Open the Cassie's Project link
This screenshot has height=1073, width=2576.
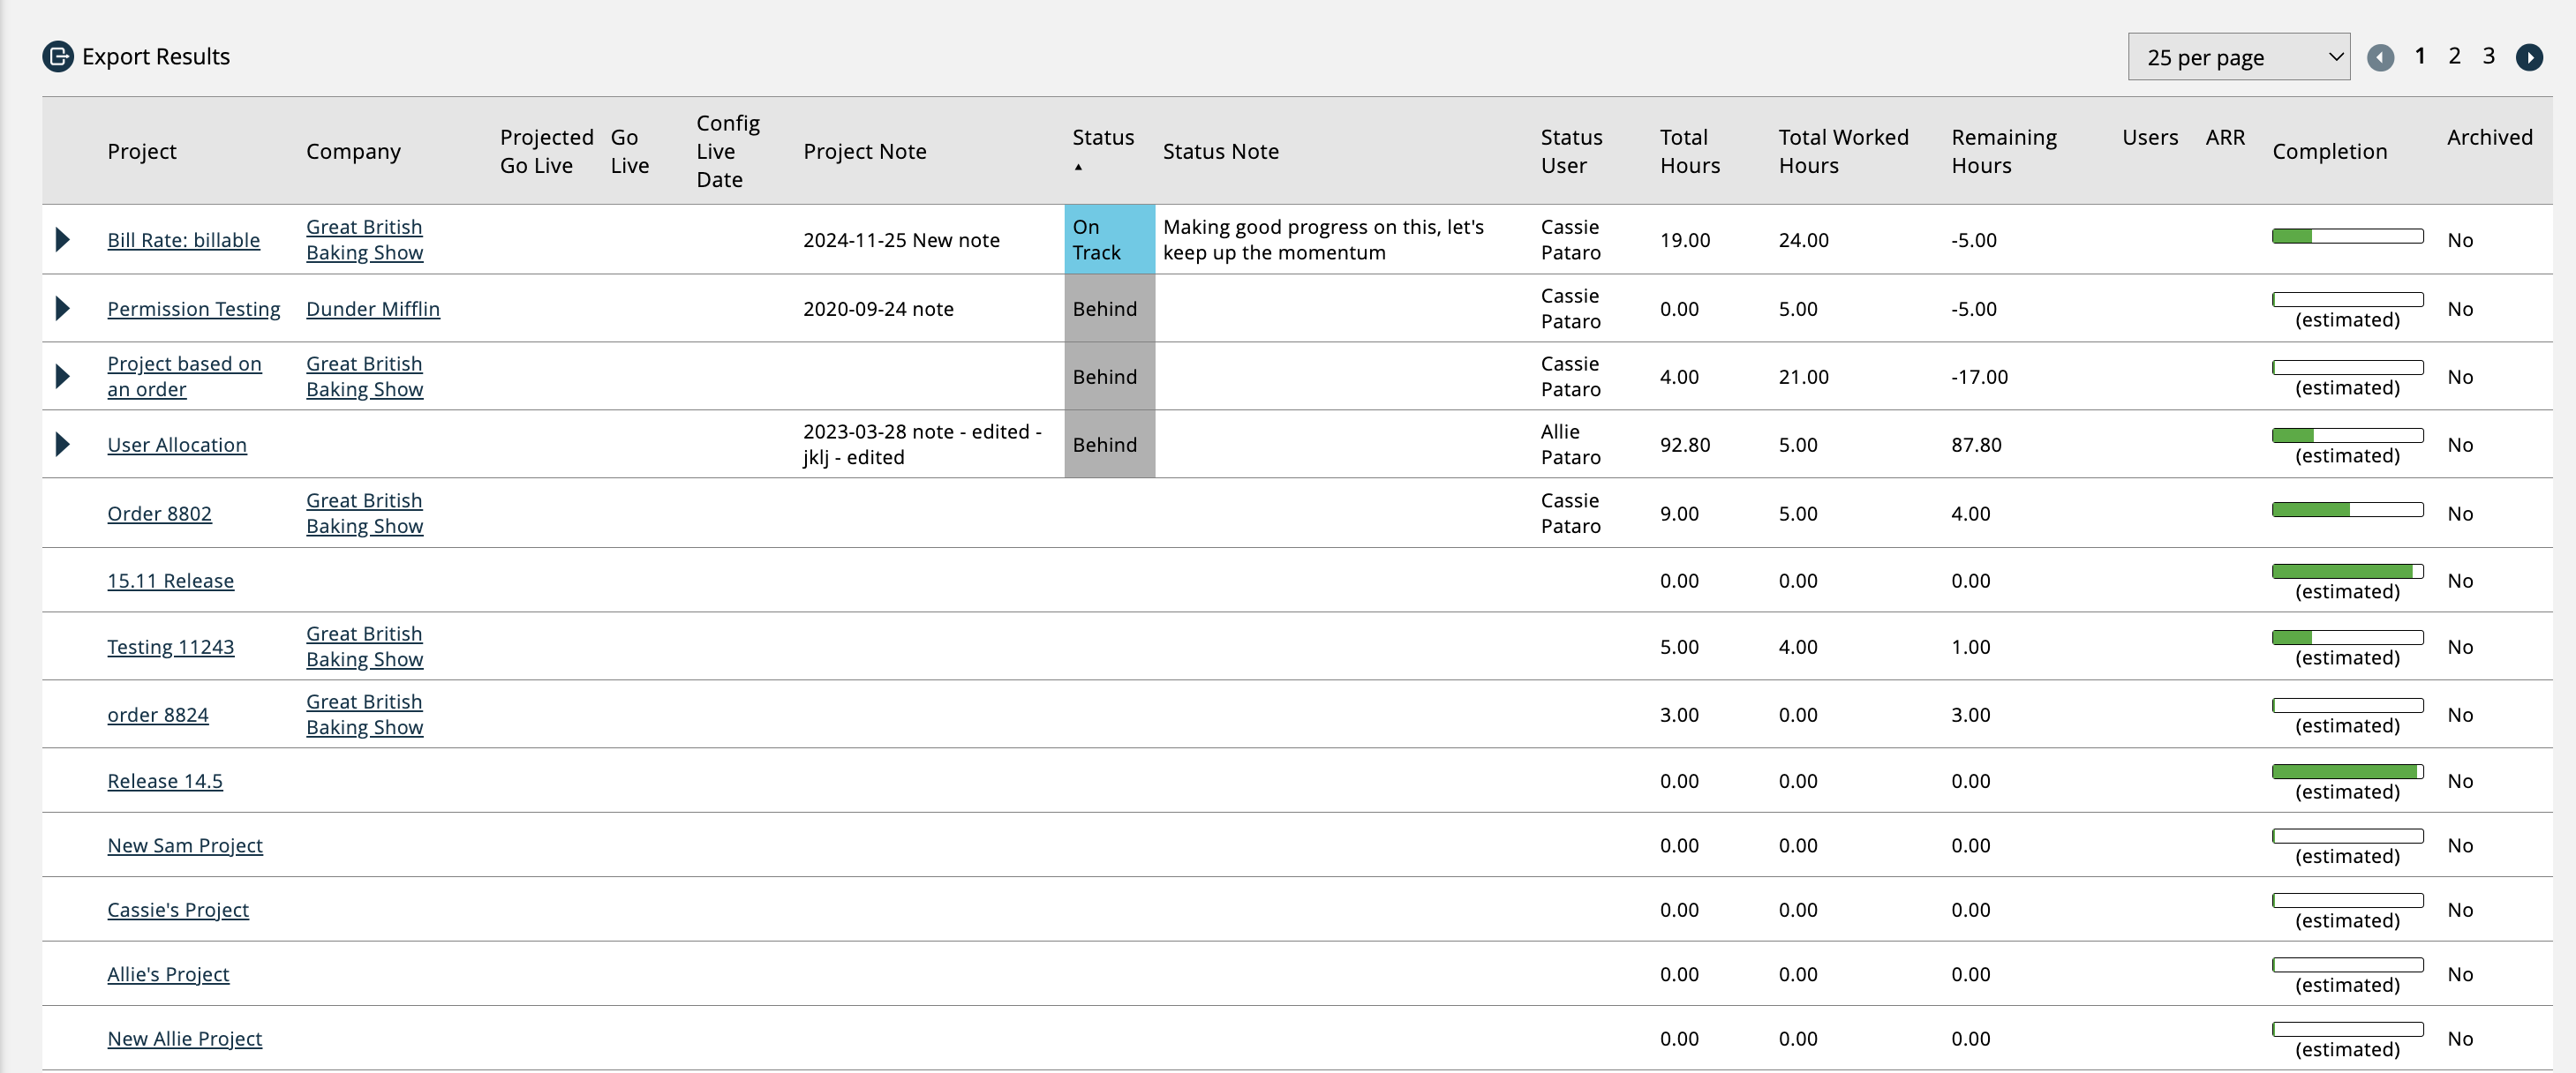177,910
